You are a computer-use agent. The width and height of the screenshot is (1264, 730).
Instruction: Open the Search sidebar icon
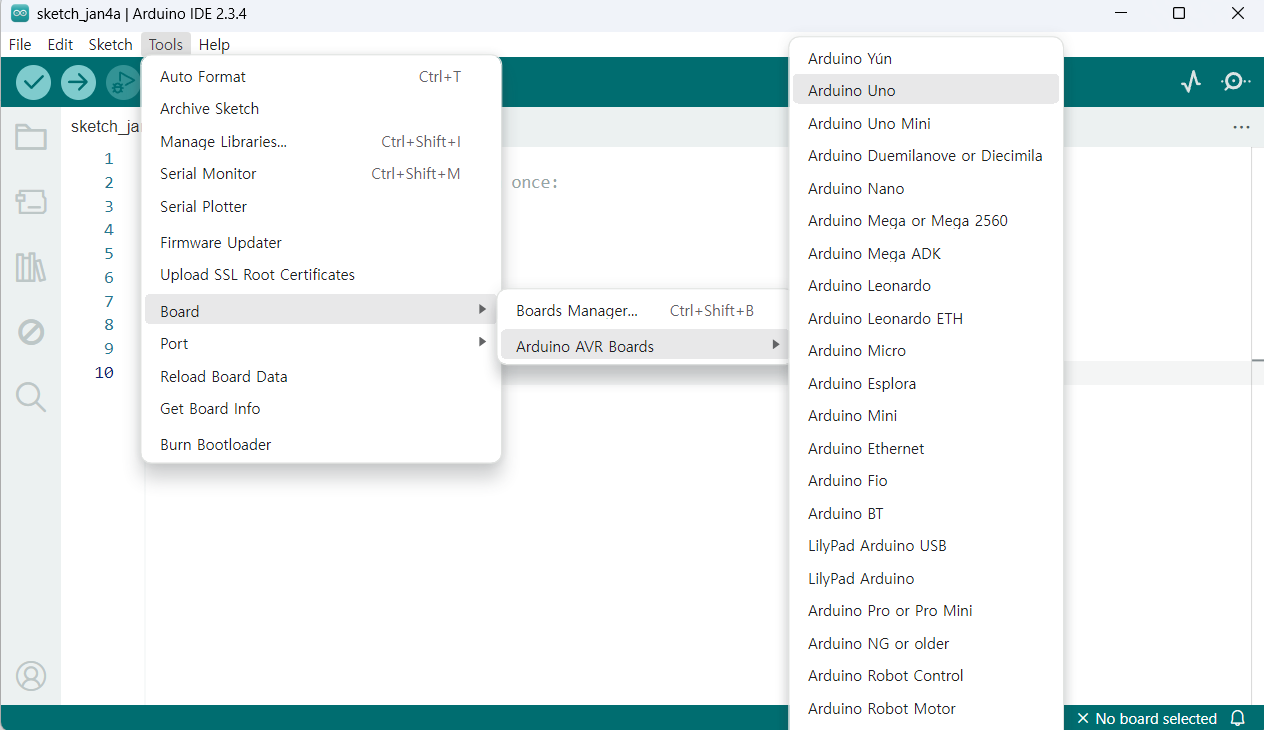31,397
